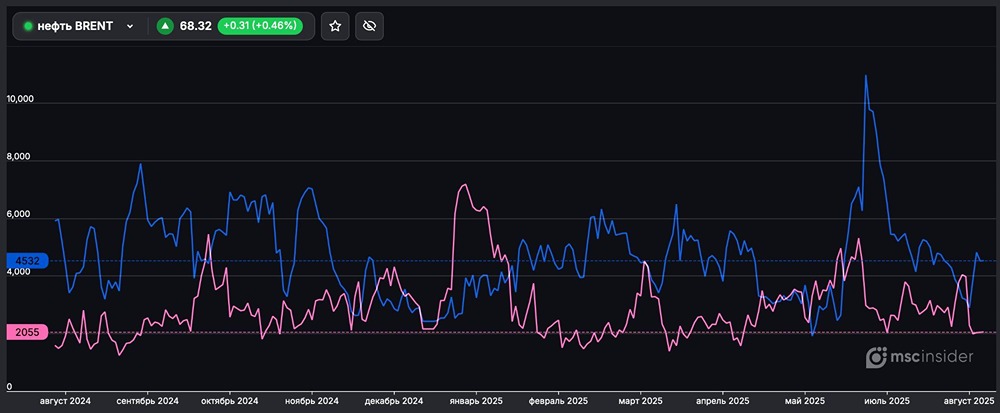
Task: Click the chevron next to нефть BRENT
Action: click(130, 26)
